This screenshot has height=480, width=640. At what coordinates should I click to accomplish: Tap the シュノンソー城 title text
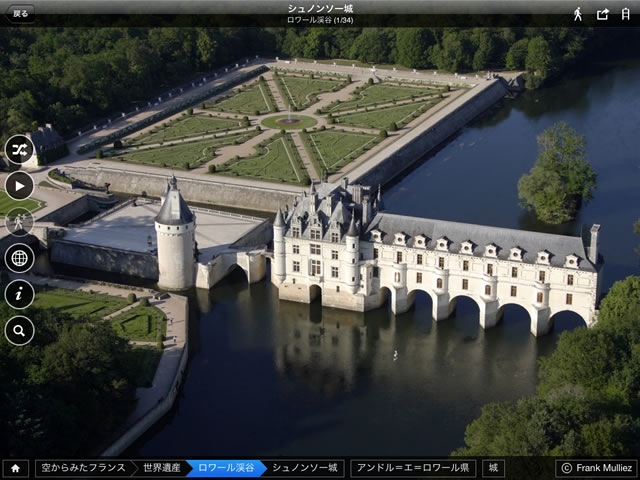[x=320, y=9]
